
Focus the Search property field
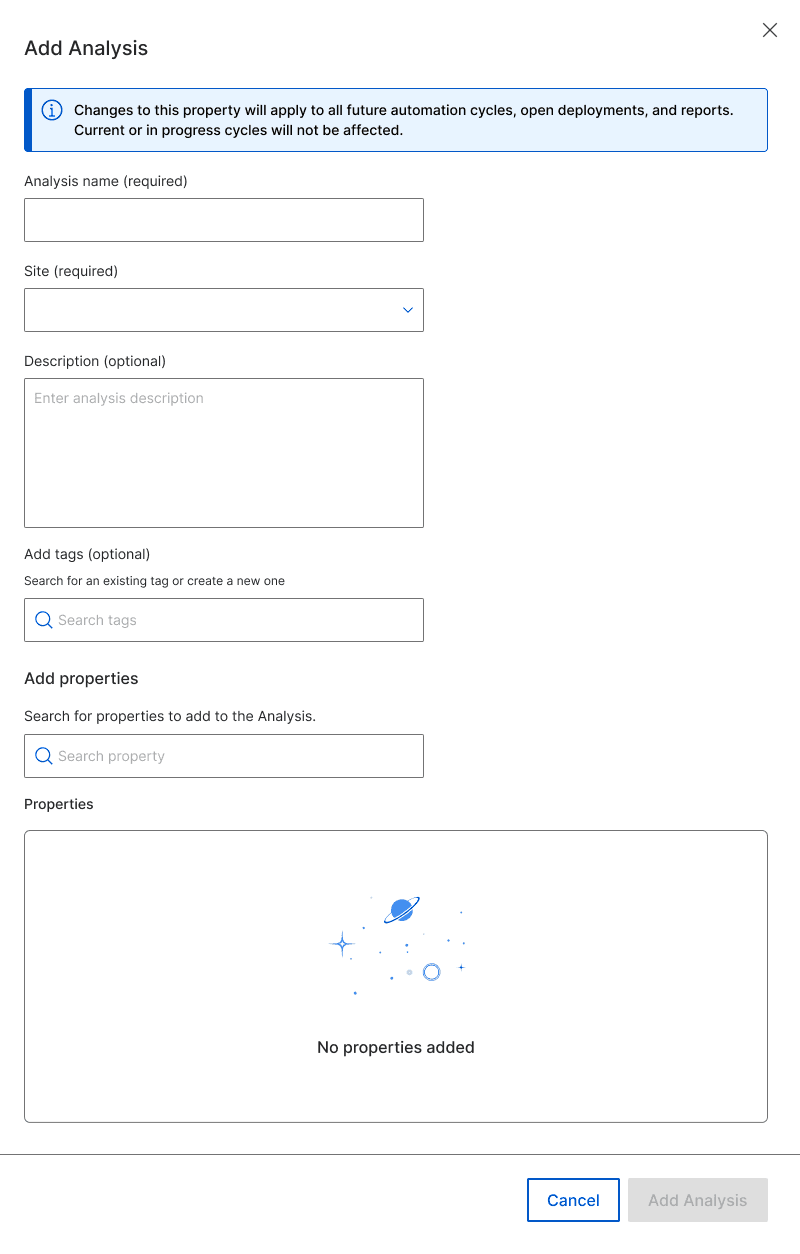pos(224,756)
